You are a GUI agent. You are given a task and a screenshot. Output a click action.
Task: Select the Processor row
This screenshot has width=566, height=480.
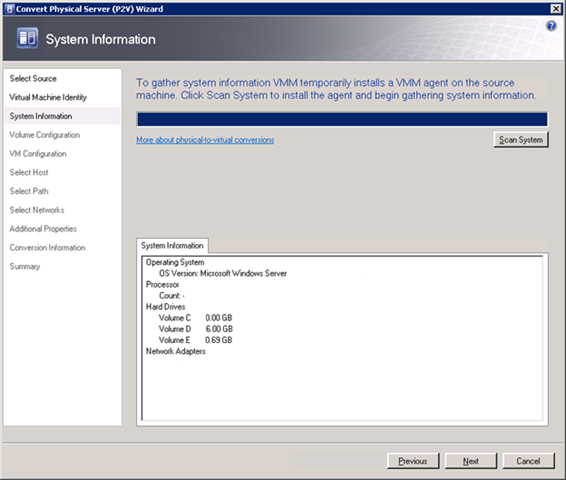point(162,285)
